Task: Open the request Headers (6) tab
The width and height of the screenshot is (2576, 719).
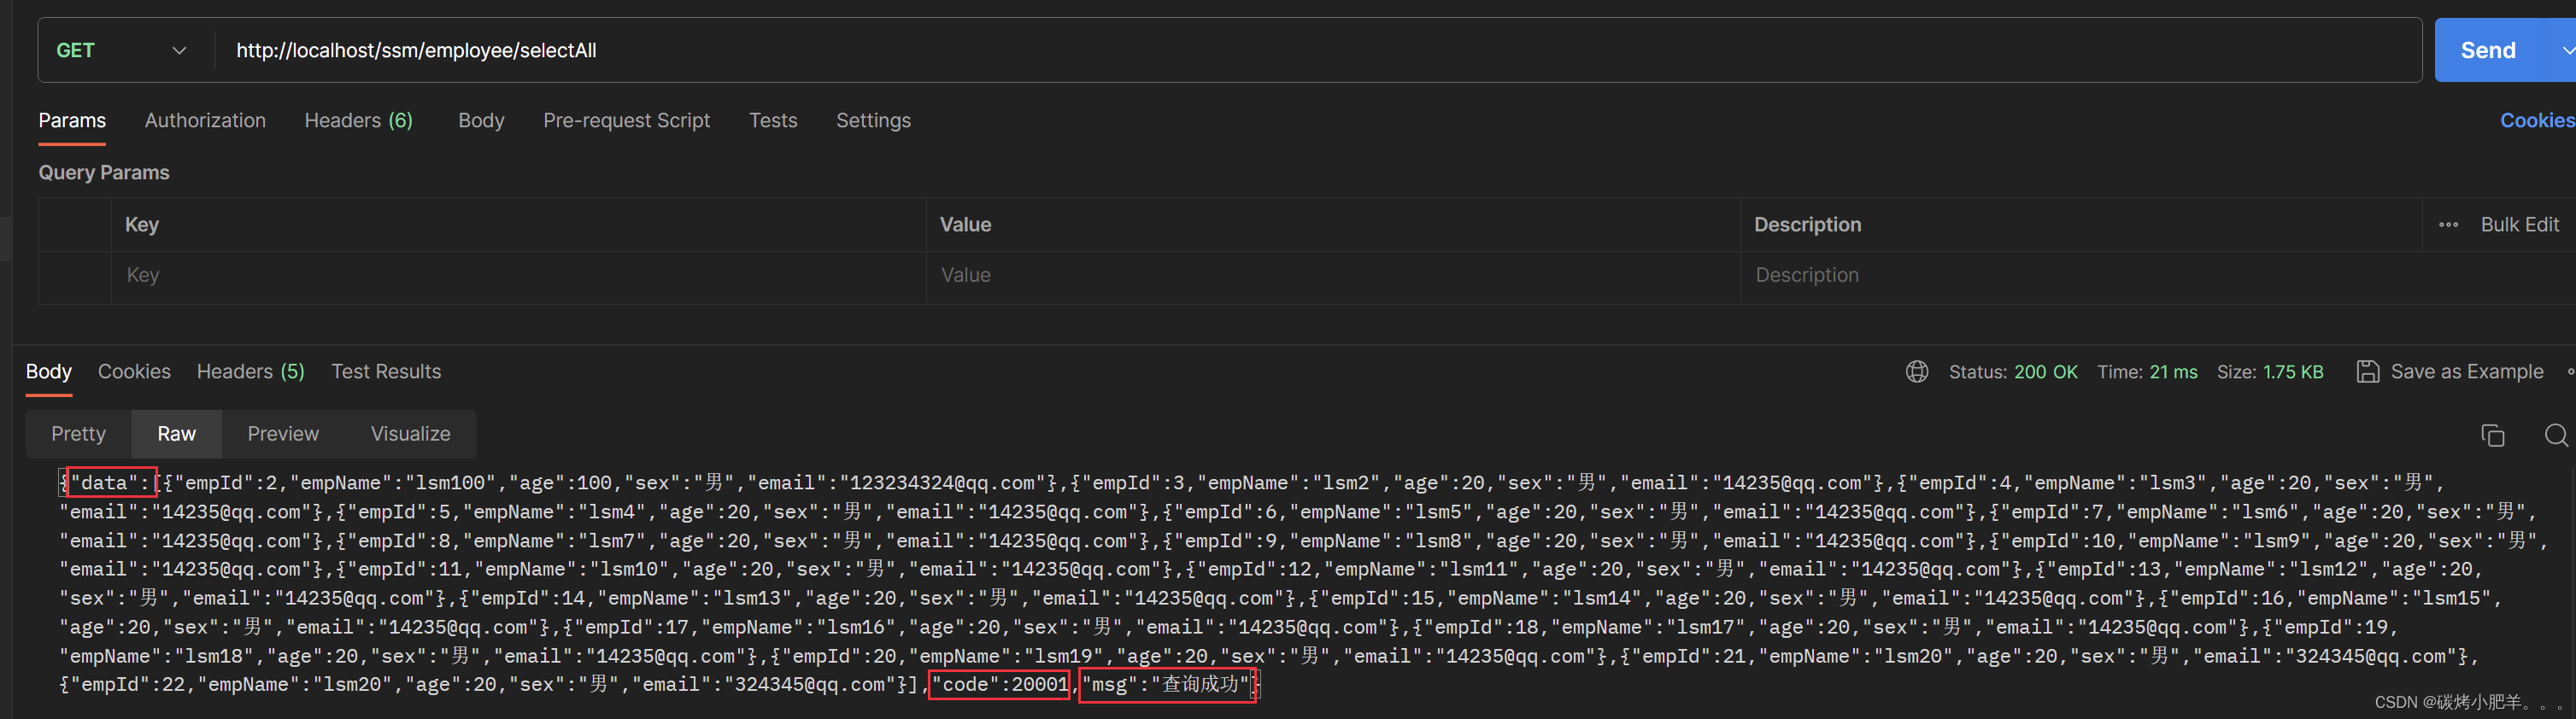Action: [x=358, y=120]
